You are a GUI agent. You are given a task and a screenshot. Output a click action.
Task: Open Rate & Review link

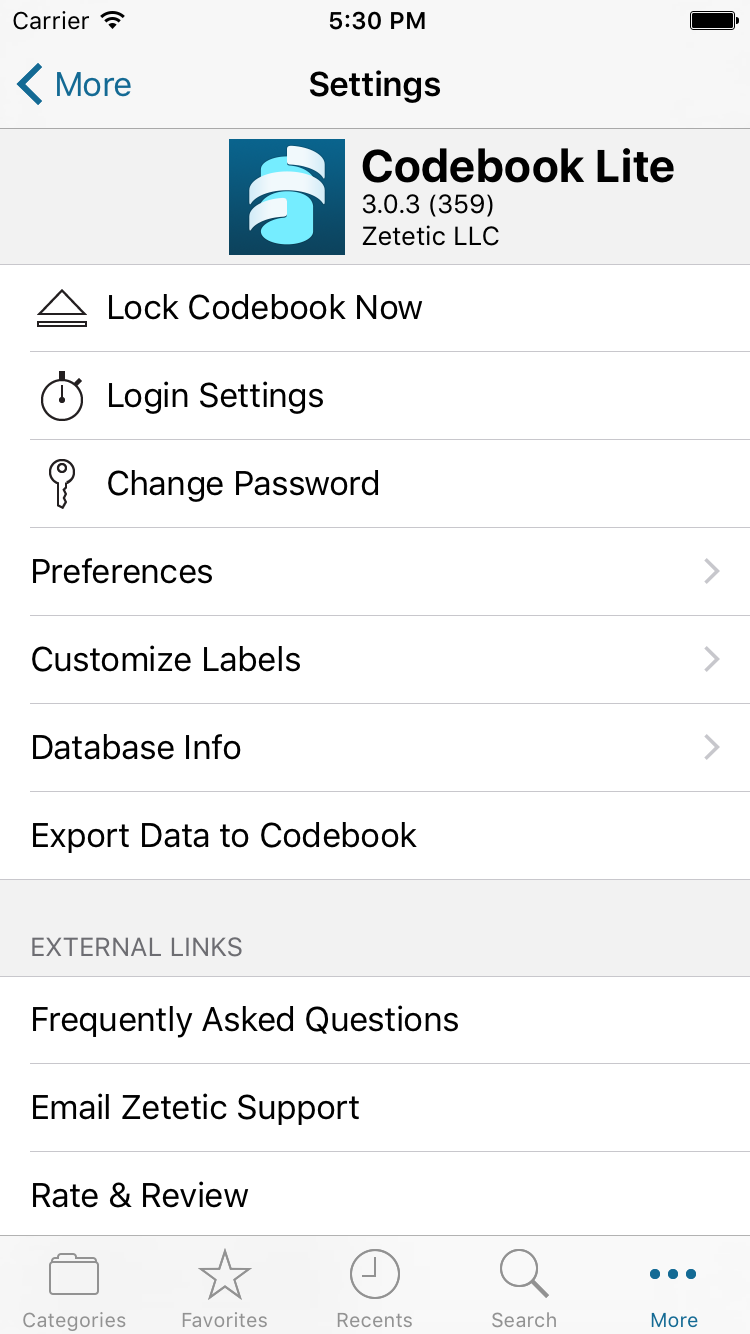pos(375,1195)
